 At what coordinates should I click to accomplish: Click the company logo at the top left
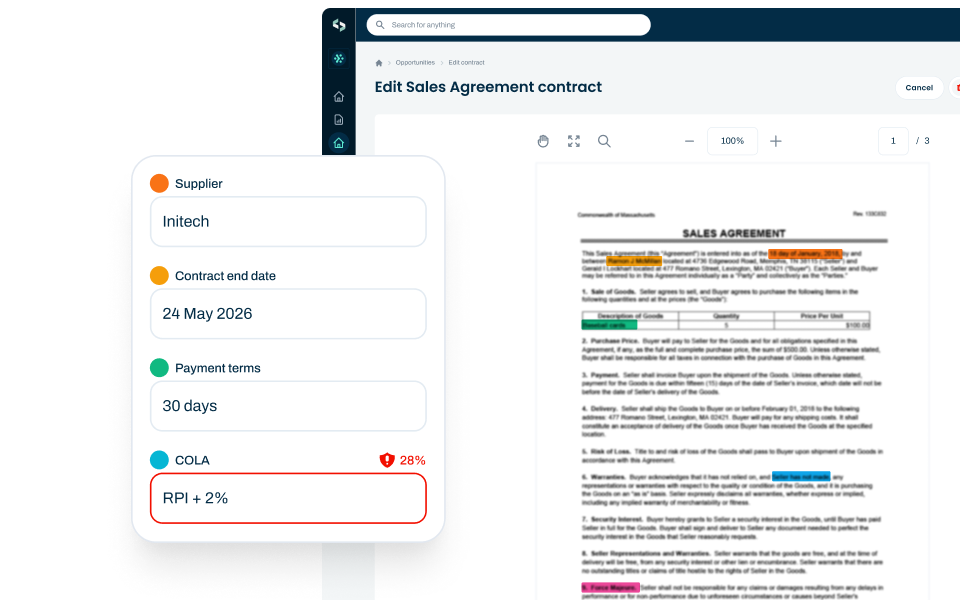[339, 24]
